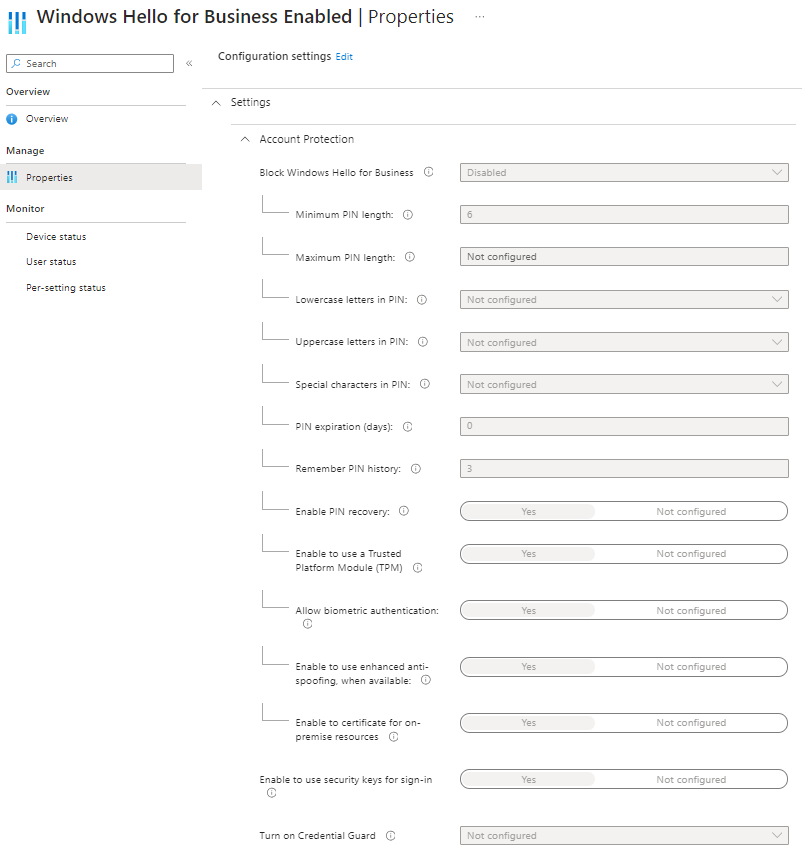
Task: Select Yes for enhanced anti-spoofing
Action: click(528, 666)
